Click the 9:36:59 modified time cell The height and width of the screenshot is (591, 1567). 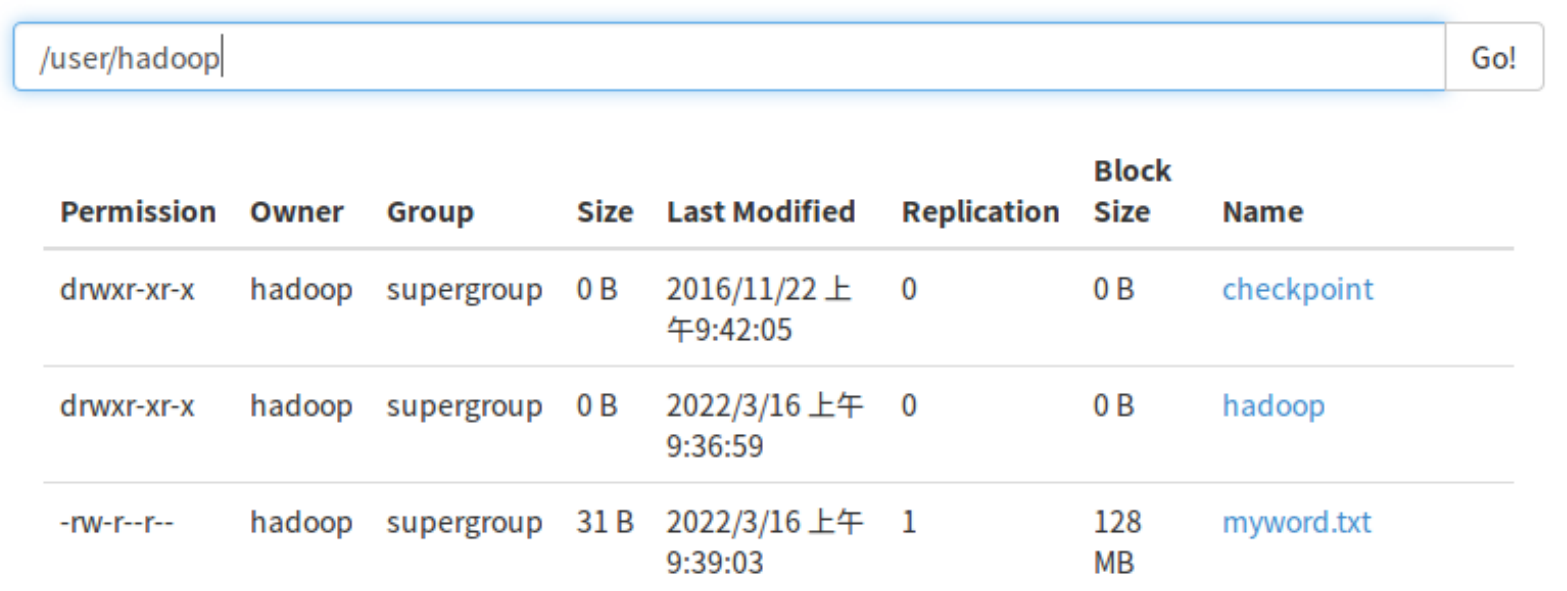pyautogui.click(x=714, y=446)
